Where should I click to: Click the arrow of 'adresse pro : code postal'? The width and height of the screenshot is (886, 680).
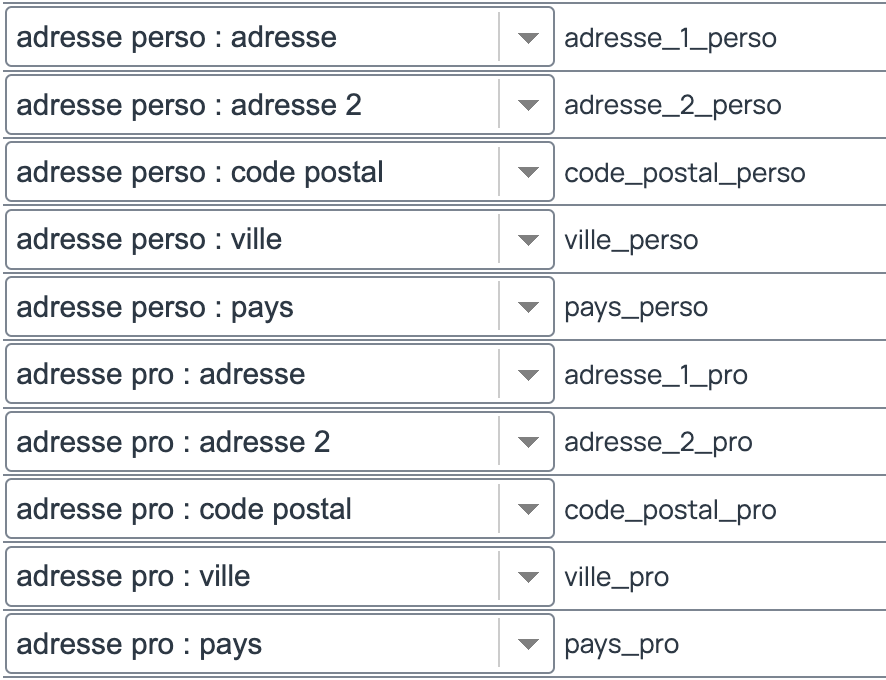tap(528, 509)
